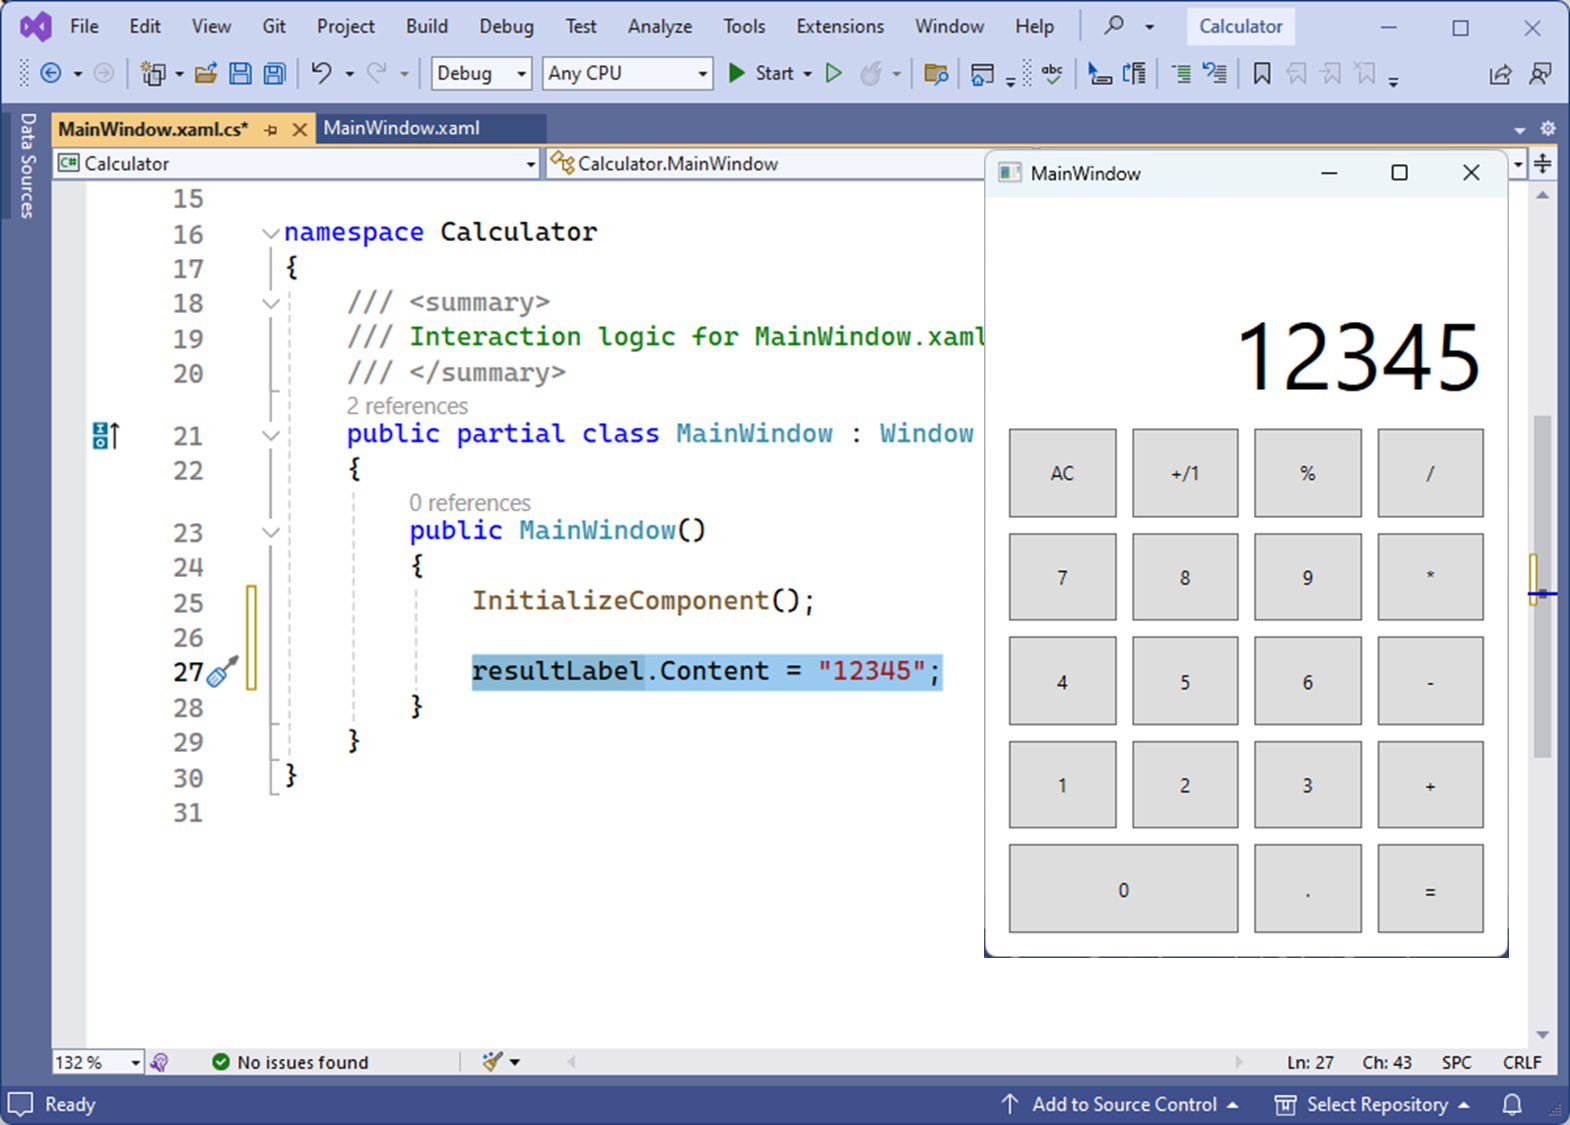This screenshot has width=1570, height=1125.
Task: Click Start Without Debugging outline play icon
Action: tap(834, 73)
